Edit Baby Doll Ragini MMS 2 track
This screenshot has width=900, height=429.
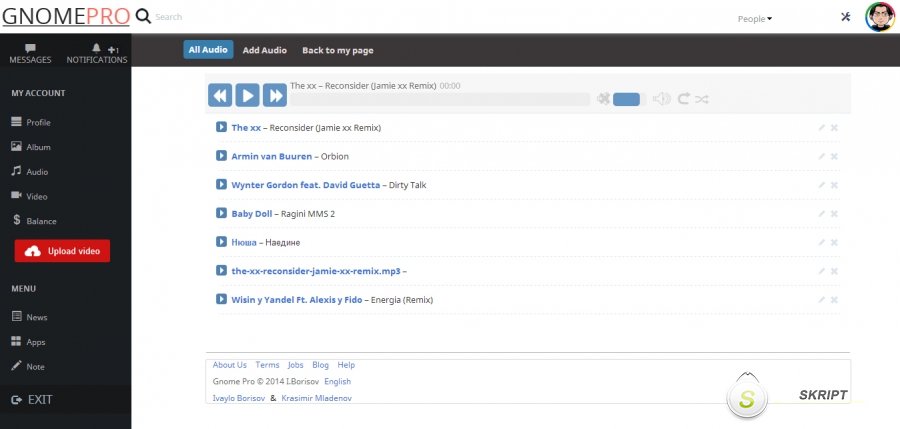(x=821, y=214)
